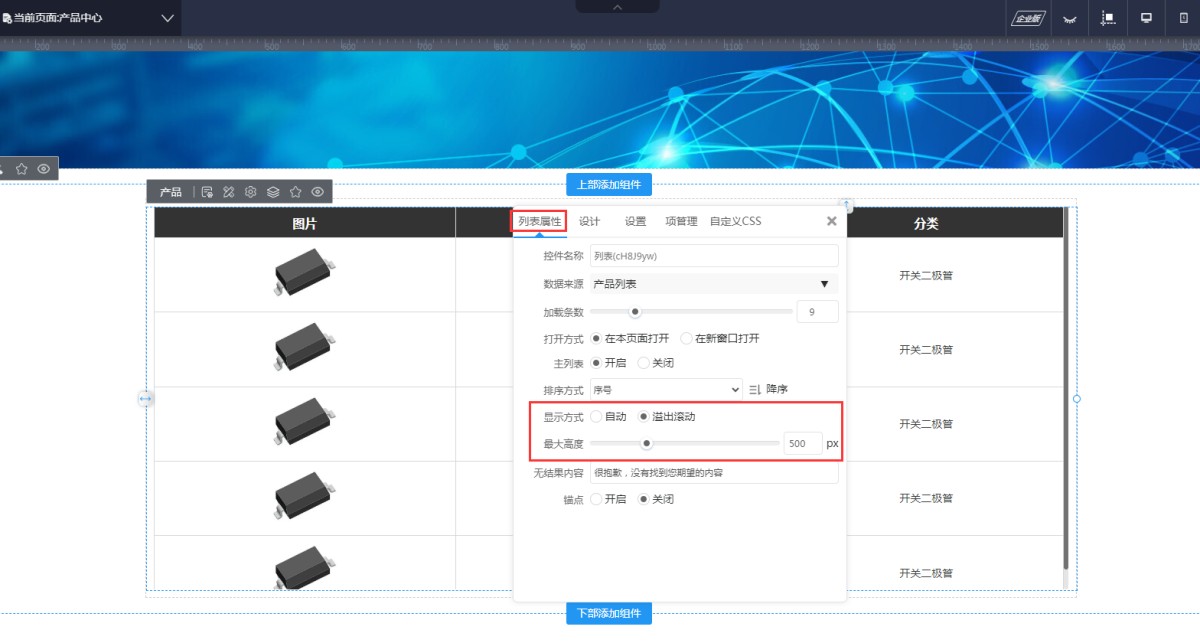Click the star icon in 产品 toolbar
This screenshot has height=643, width=1200.
point(295,192)
